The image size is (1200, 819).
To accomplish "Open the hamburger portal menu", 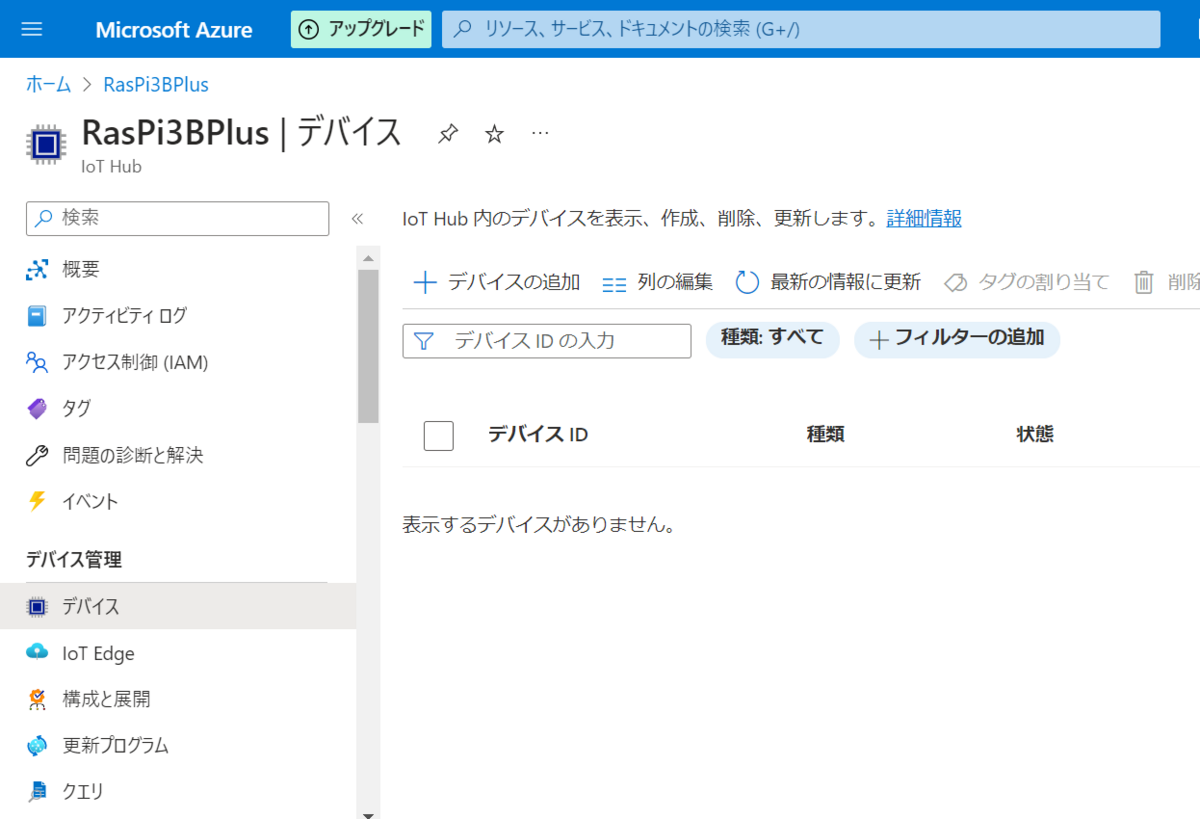I will click(32, 29).
